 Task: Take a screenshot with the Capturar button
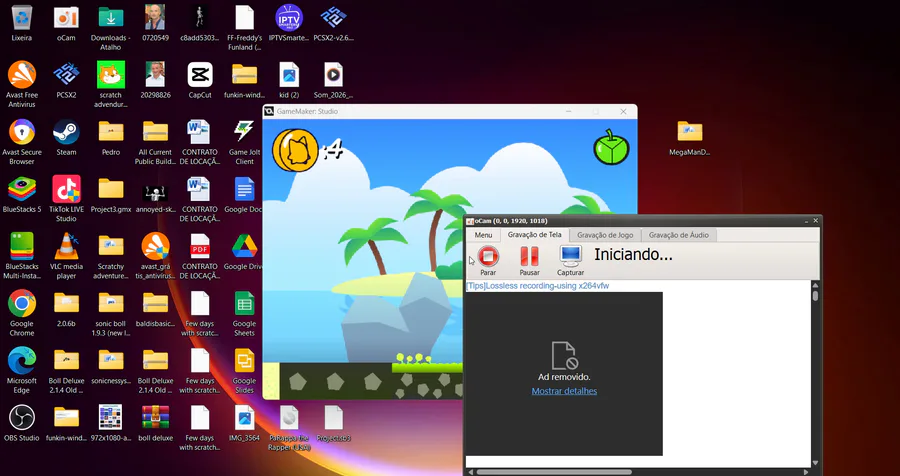click(571, 261)
